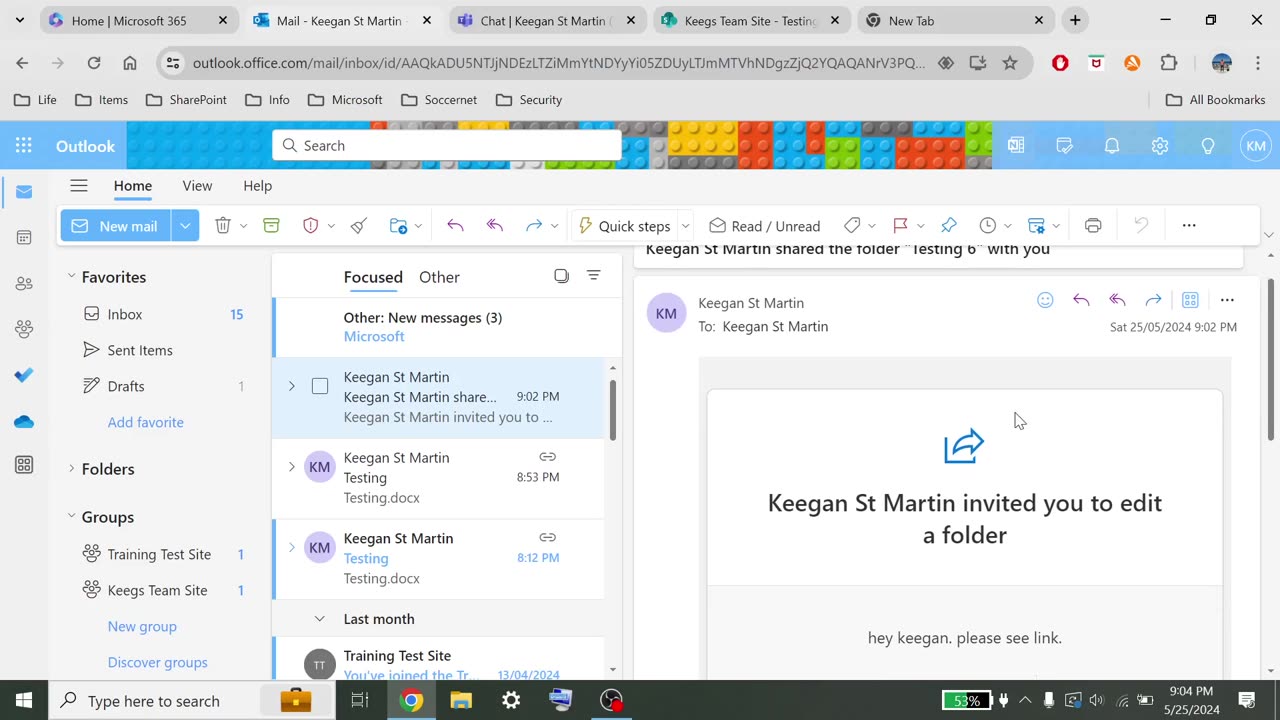
Task: Expand the Folders section chevron
Action: (x=71, y=468)
